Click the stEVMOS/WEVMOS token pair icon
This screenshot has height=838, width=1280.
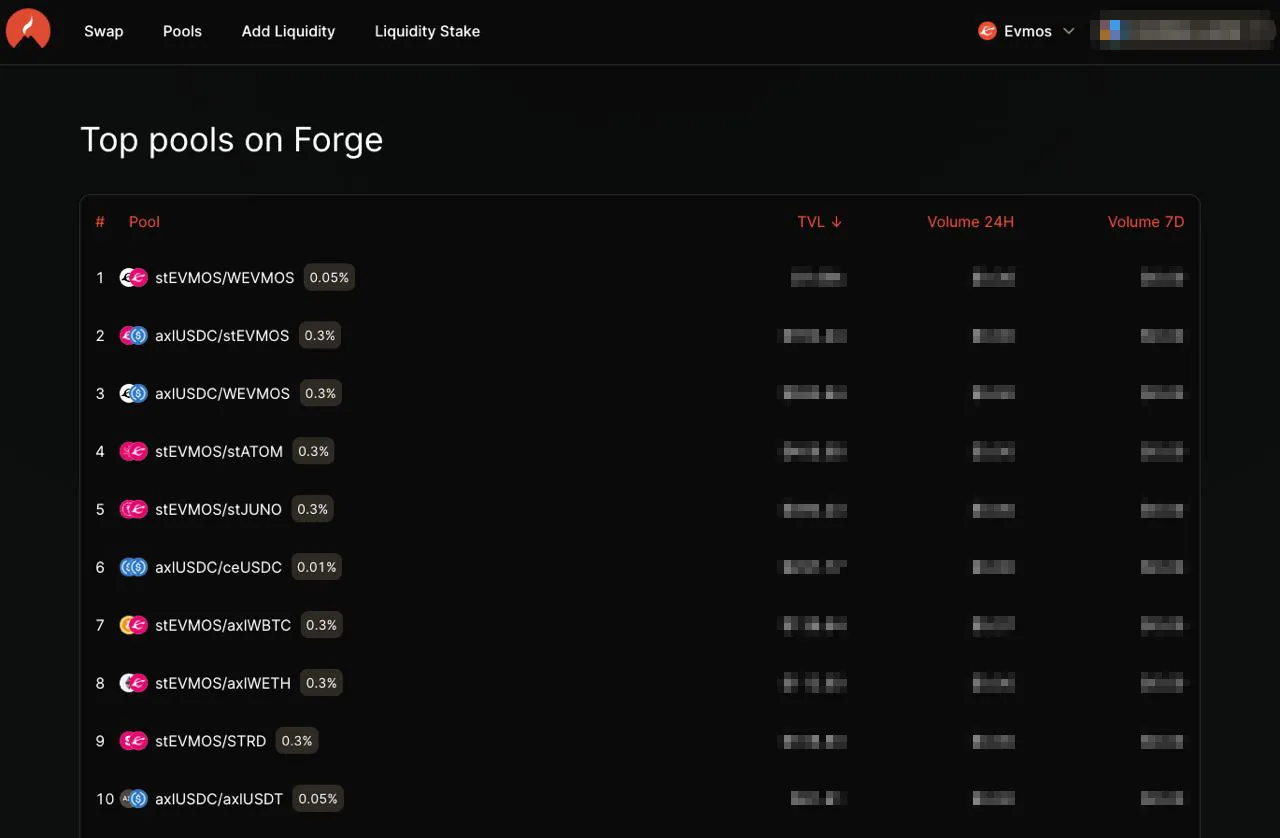pos(133,278)
